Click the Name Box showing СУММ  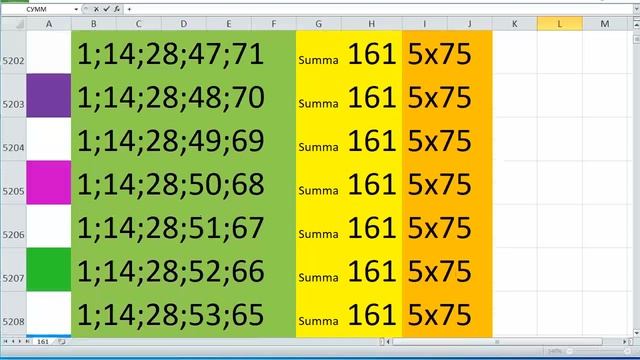38,9
